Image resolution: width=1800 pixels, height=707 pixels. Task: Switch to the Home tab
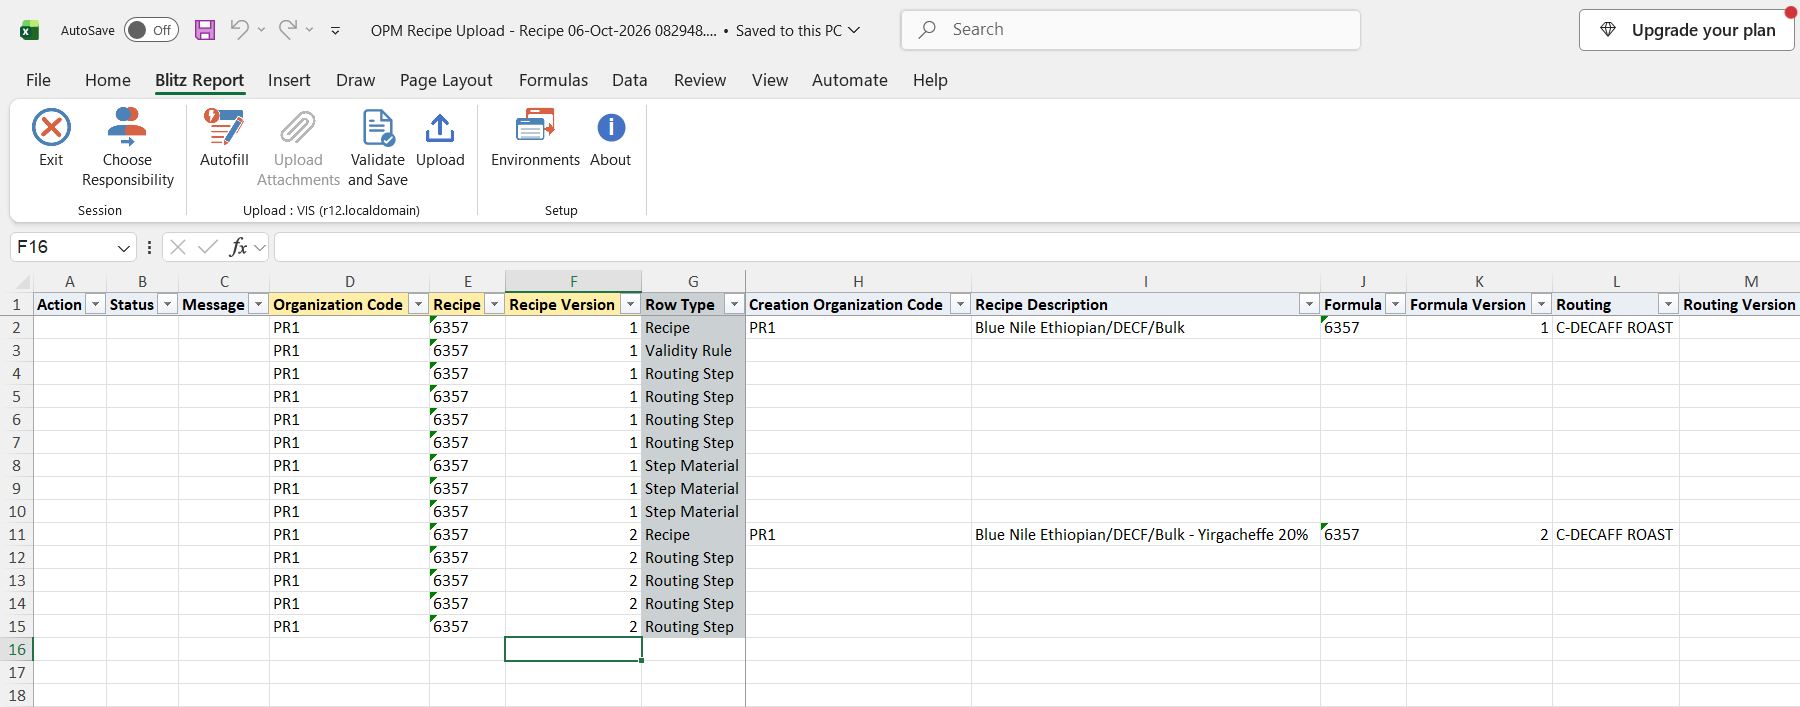[x=107, y=80]
